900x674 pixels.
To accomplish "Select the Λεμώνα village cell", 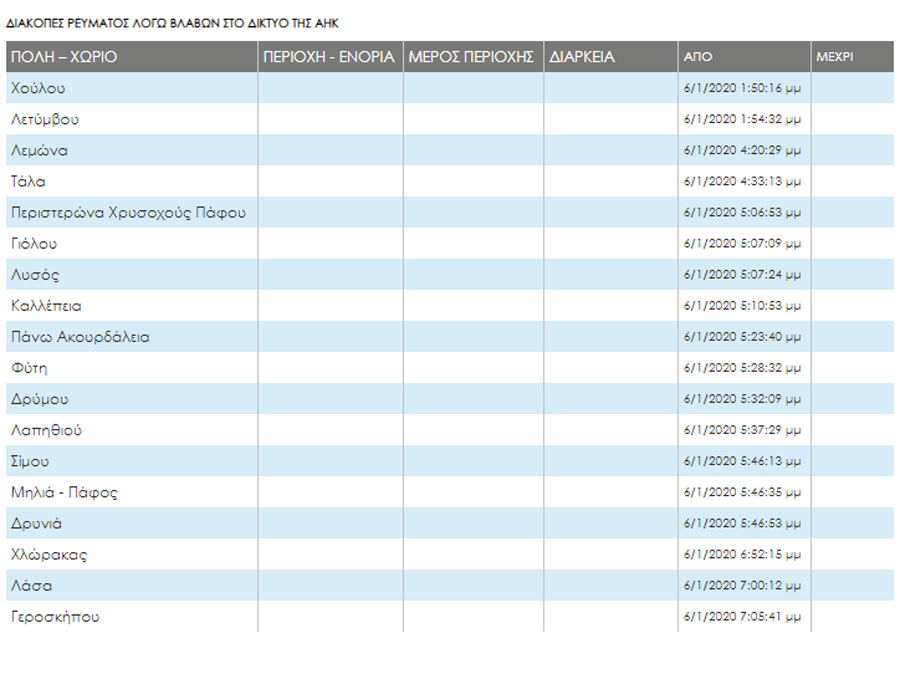I will pyautogui.click(x=132, y=150).
